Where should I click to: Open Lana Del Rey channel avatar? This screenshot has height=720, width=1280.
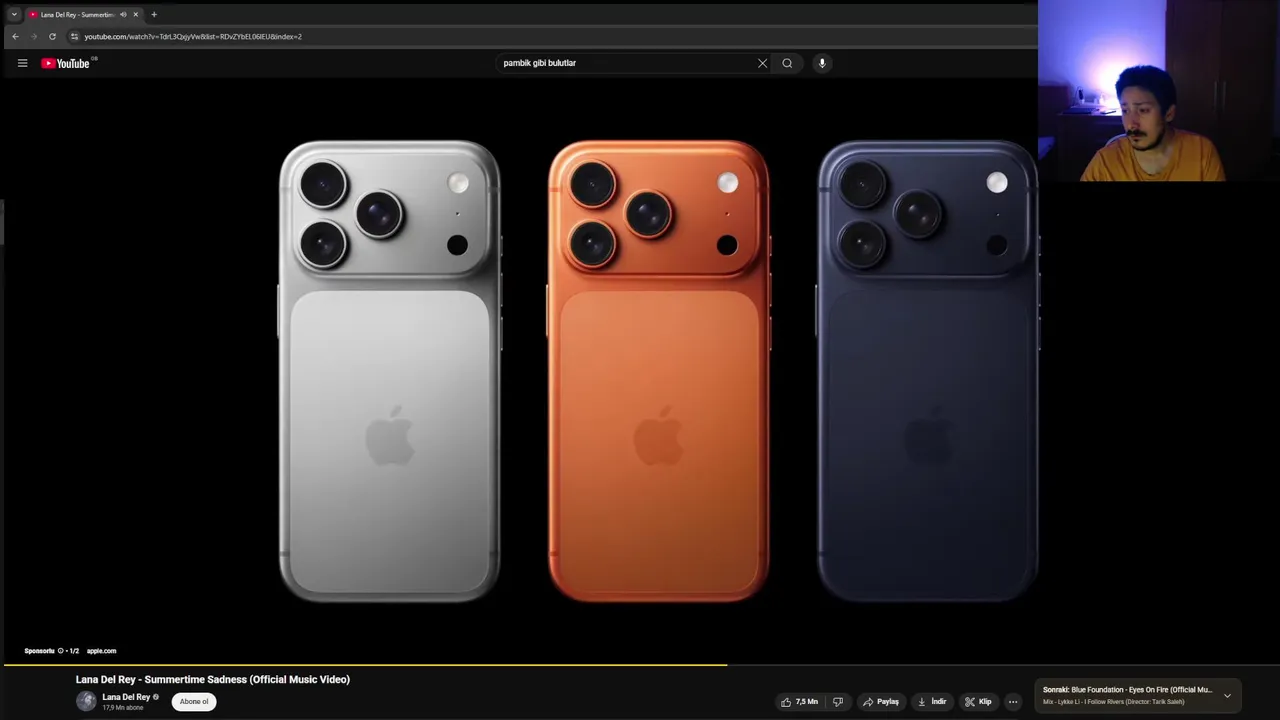86,701
